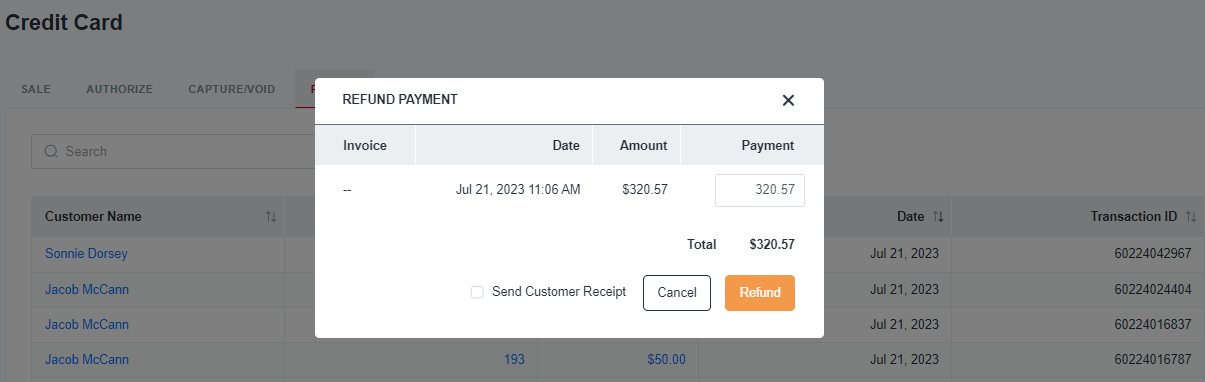
Task: Click the search magnifier icon
Action: click(x=51, y=152)
